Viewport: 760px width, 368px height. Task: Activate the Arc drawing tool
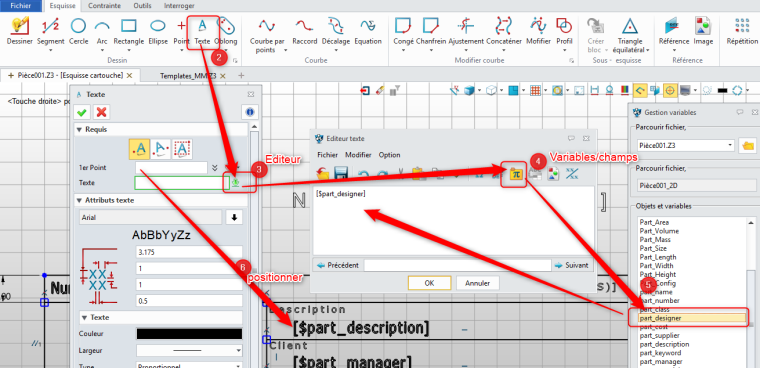point(102,31)
